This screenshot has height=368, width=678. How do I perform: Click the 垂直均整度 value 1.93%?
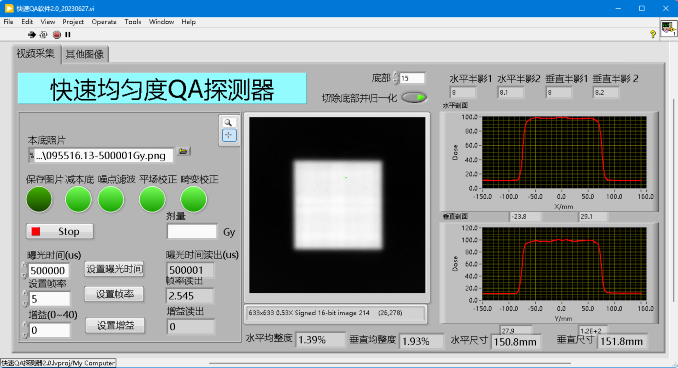point(422,341)
